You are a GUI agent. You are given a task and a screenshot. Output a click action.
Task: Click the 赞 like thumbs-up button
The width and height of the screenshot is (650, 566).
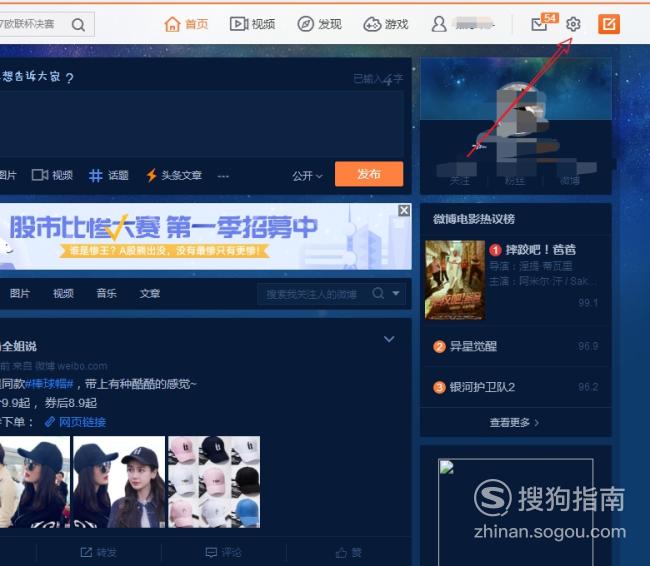(x=349, y=552)
